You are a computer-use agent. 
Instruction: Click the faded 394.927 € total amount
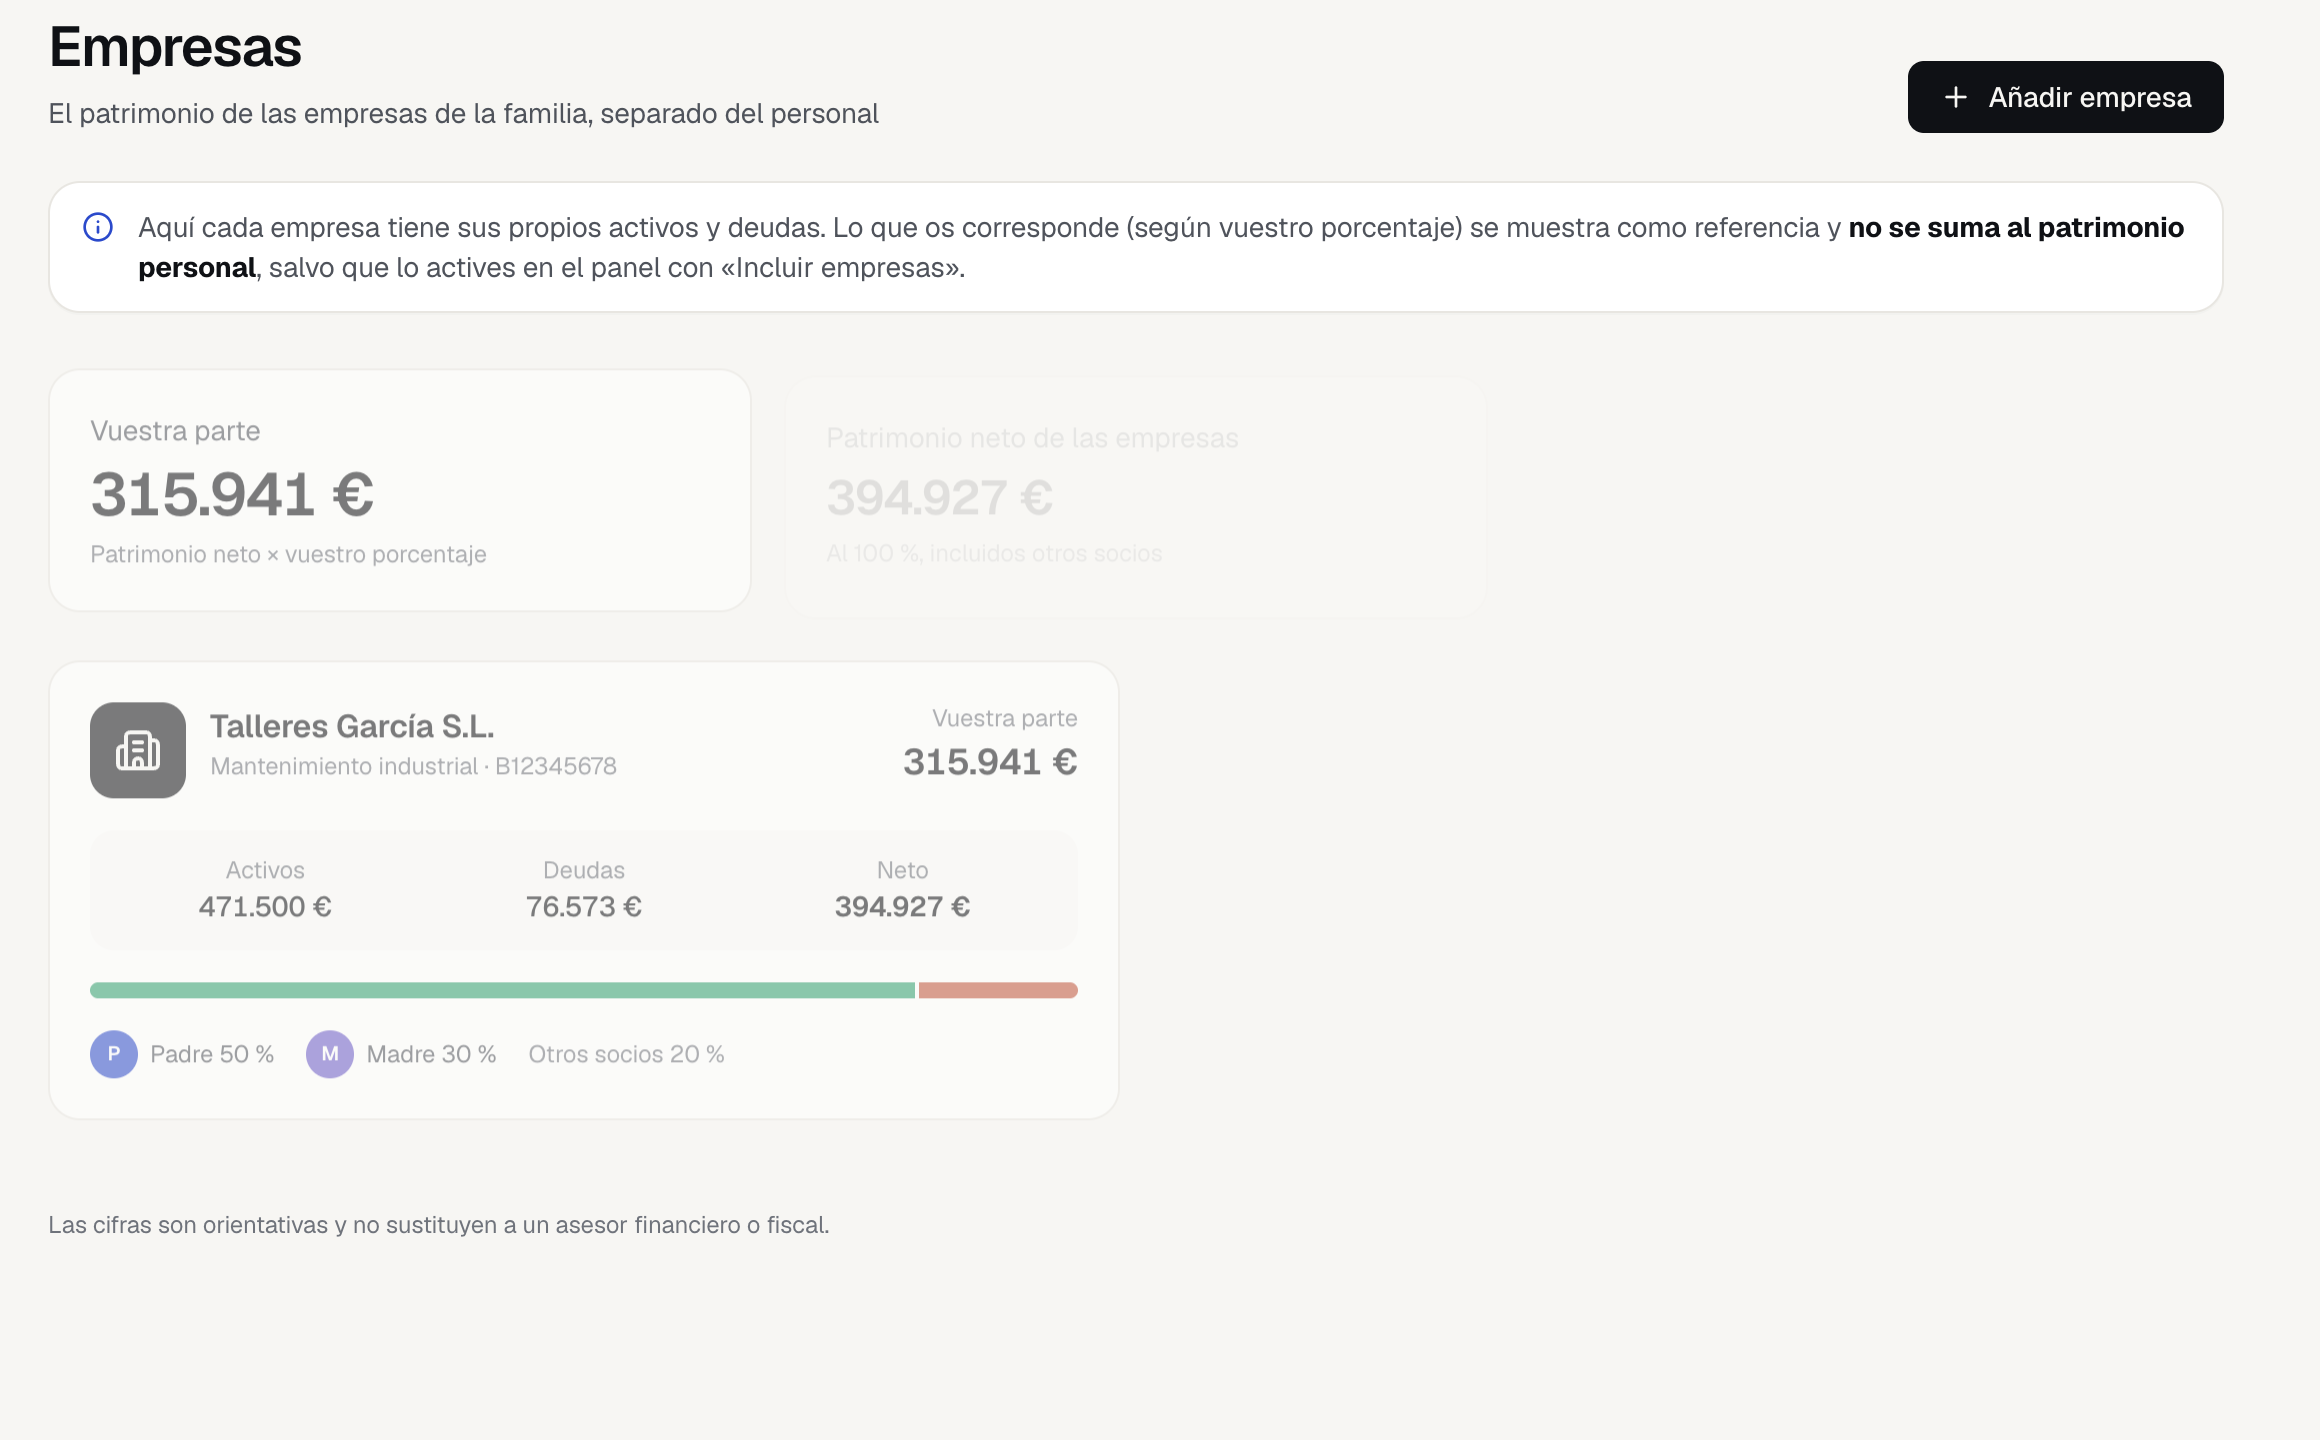click(939, 498)
